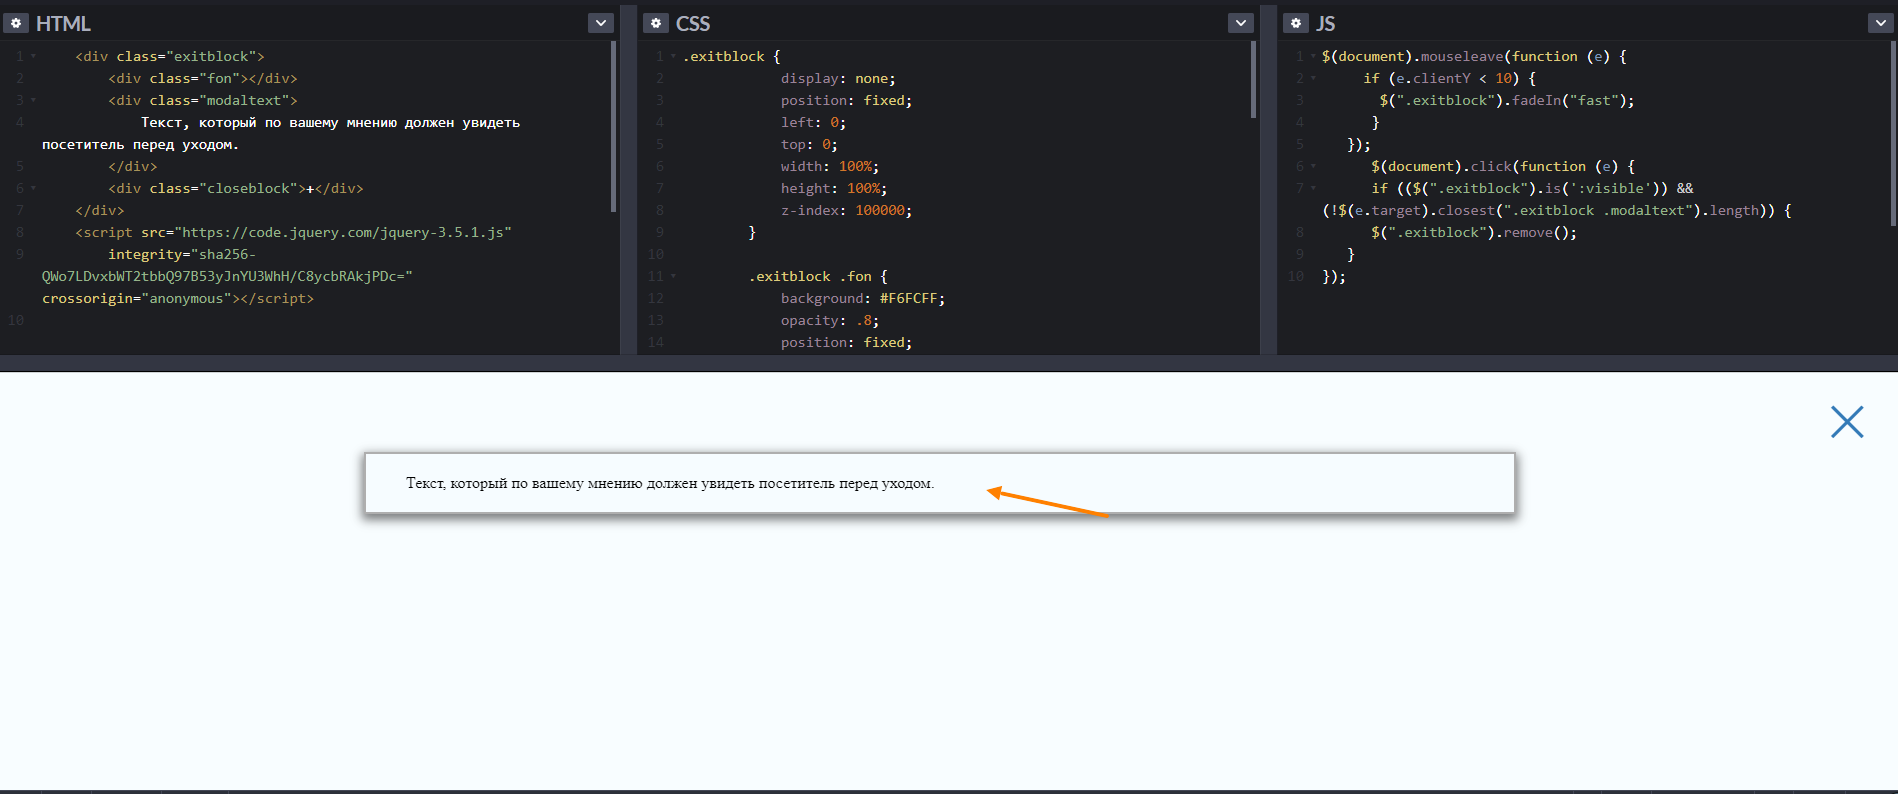This screenshot has height=794, width=1898.
Task: Click the integrity="sha256-" attribute line
Action: pyautogui.click(x=182, y=255)
